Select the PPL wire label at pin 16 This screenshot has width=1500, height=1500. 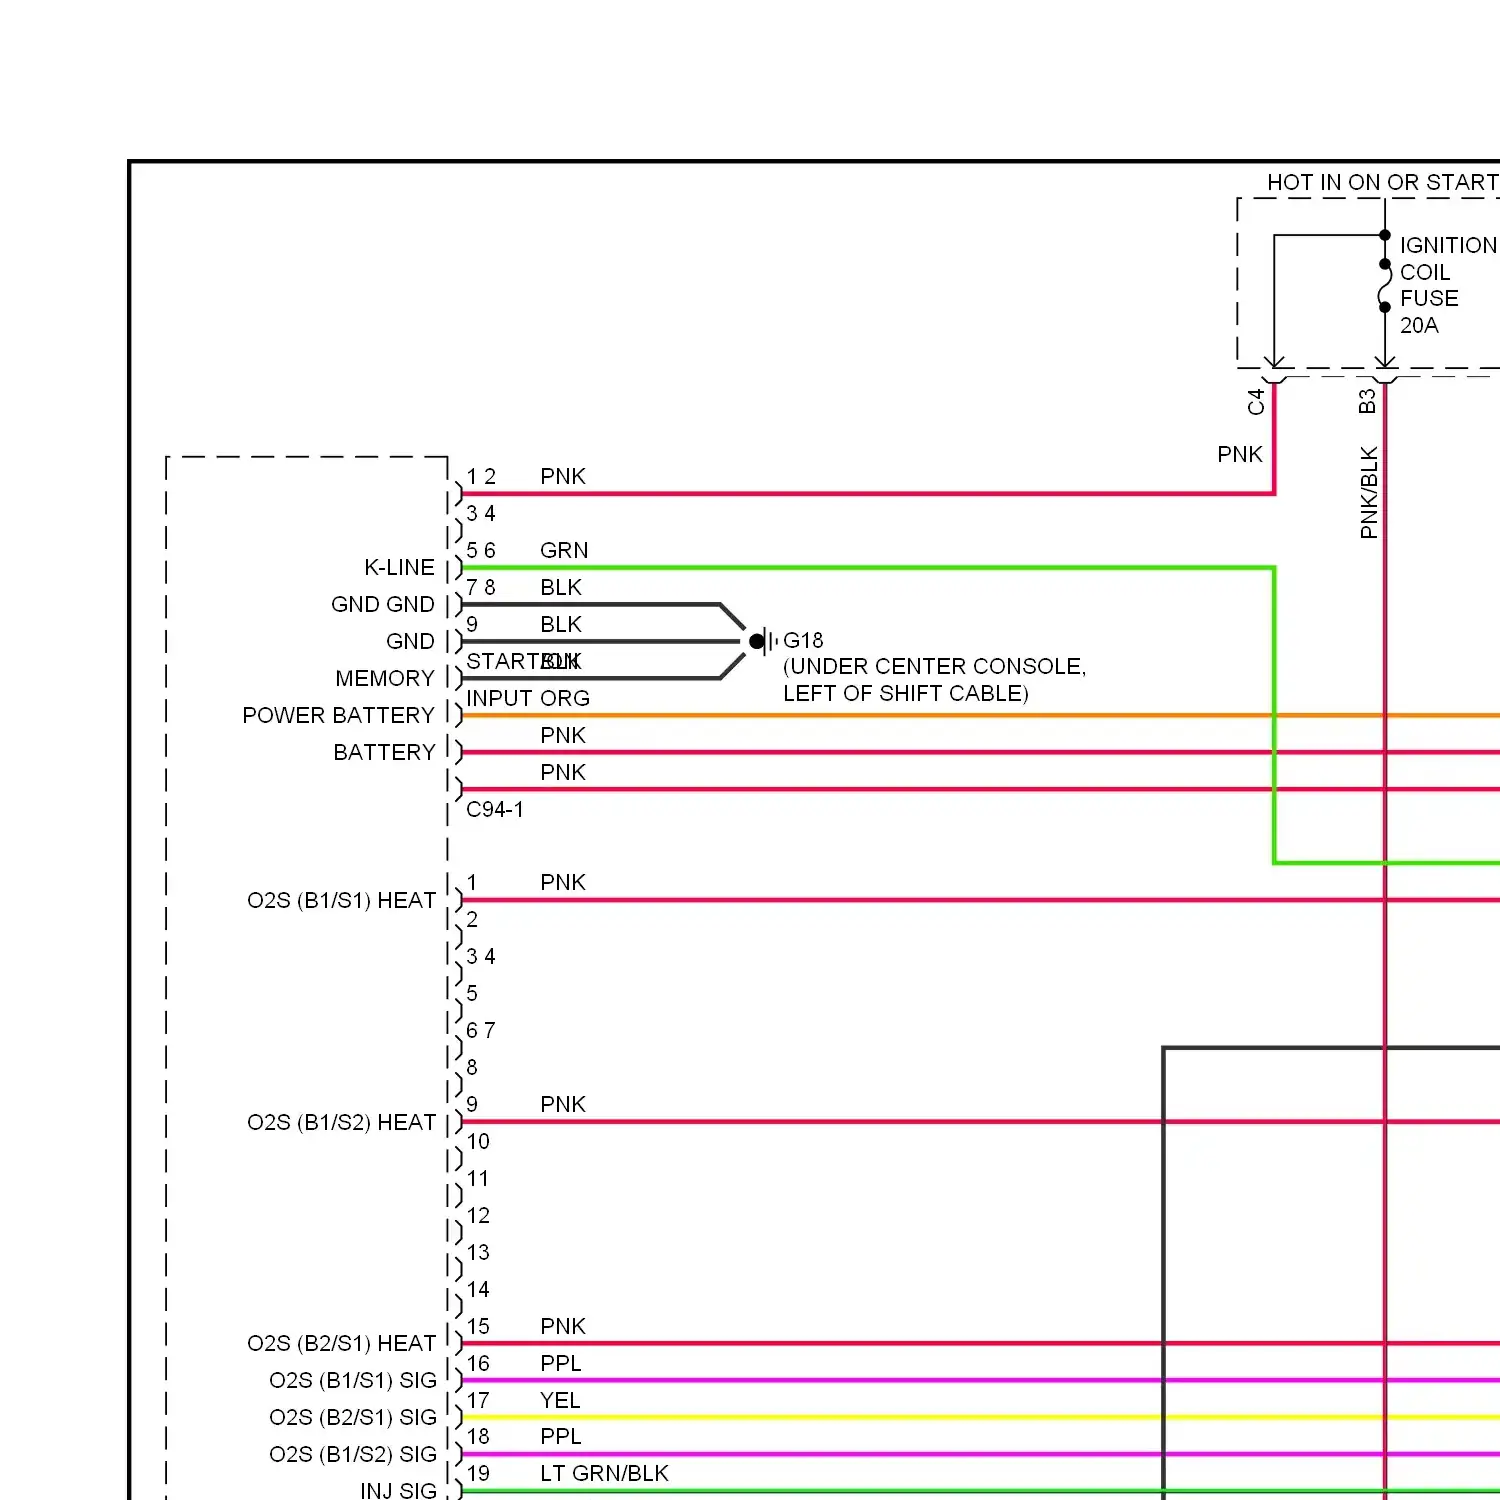click(561, 1363)
